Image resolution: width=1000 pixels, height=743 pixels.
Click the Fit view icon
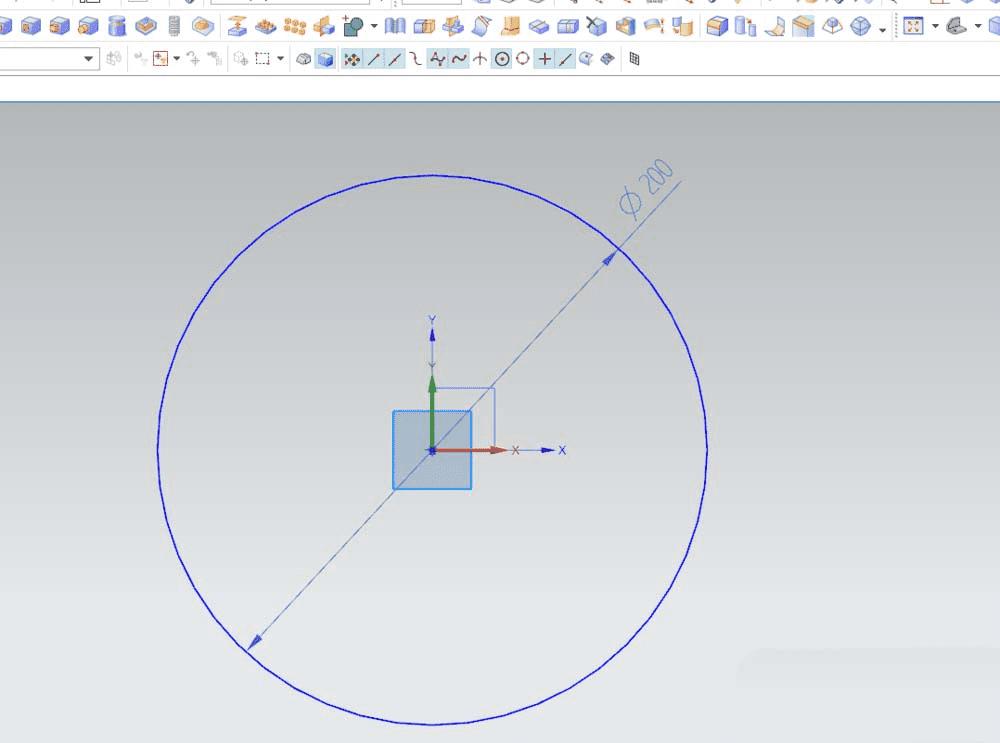point(913,26)
